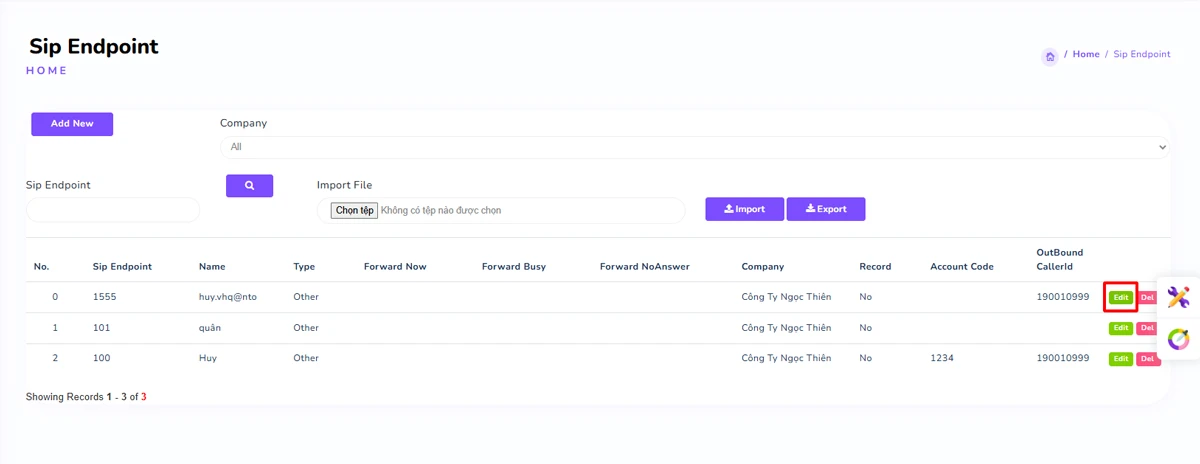1200x464 pixels.
Task: Open the circular colorful widget icon
Action: pyautogui.click(x=1178, y=339)
